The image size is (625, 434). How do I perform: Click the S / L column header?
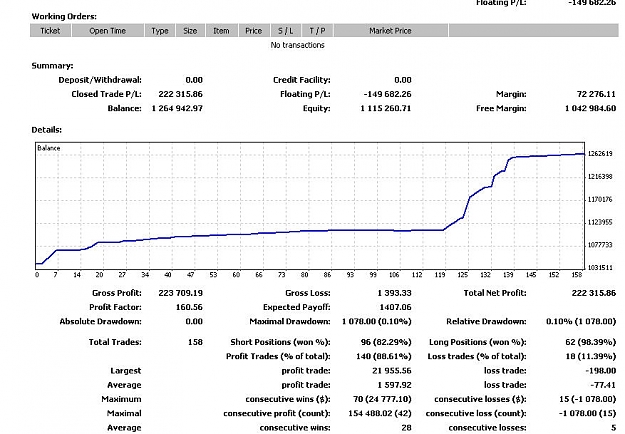pos(285,31)
